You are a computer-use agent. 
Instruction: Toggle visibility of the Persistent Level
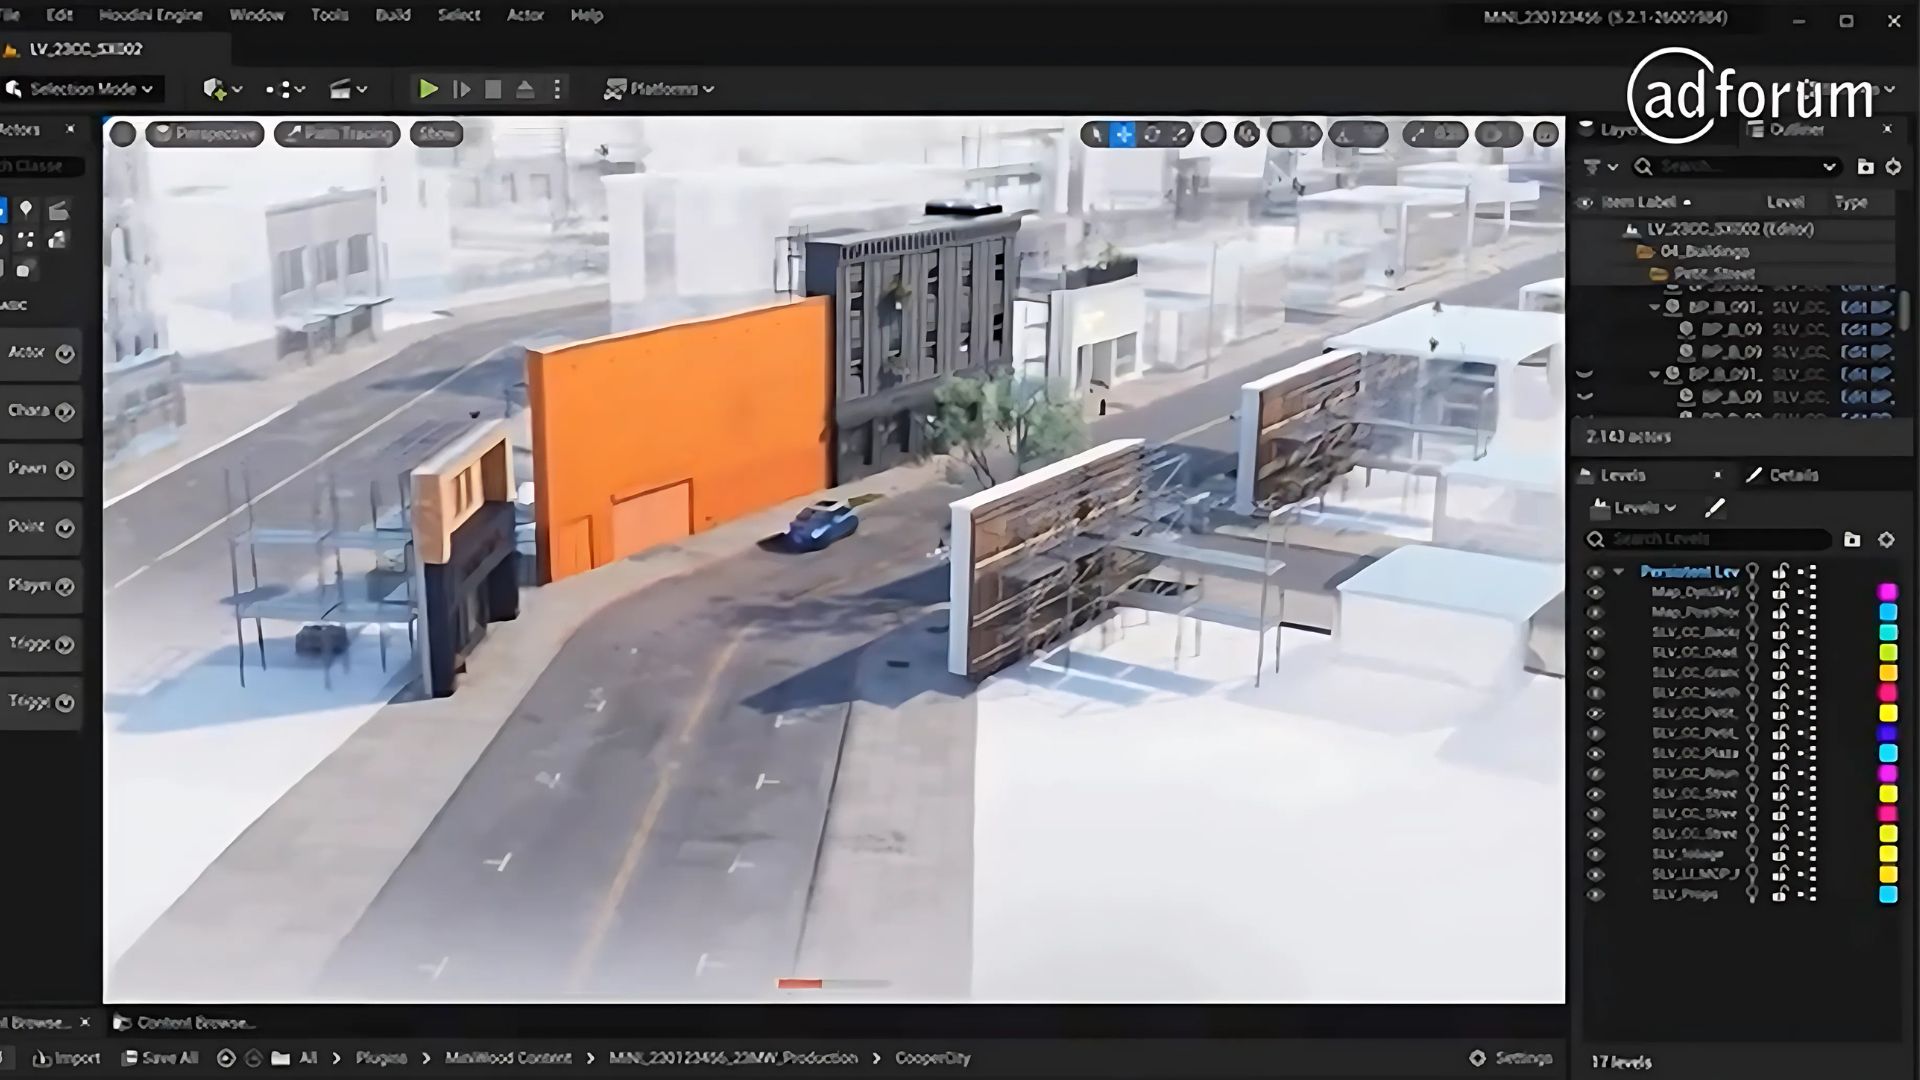click(1595, 572)
